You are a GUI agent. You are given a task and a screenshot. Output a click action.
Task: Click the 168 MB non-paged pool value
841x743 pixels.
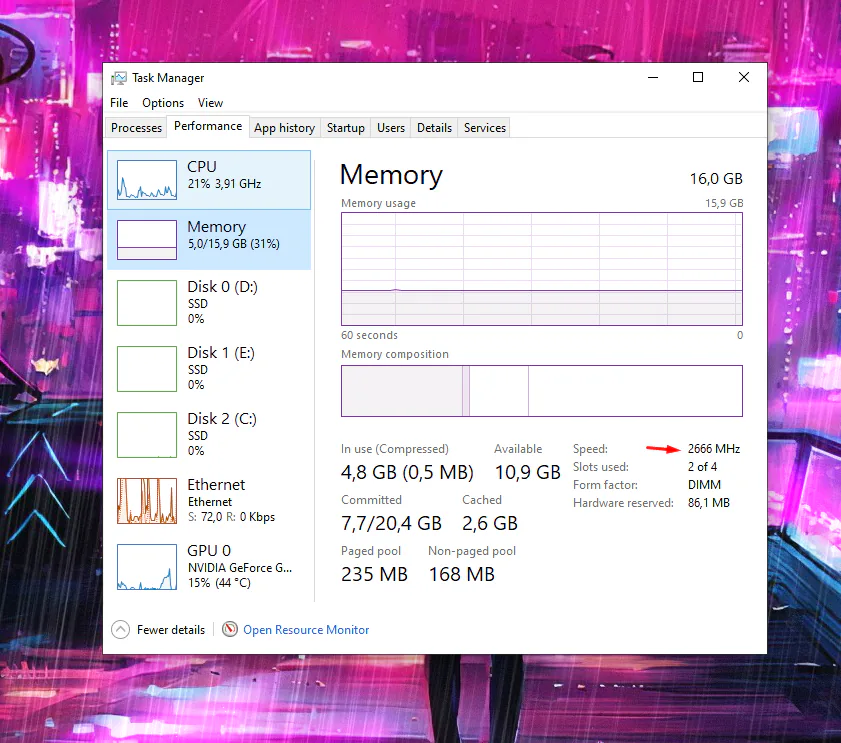click(x=461, y=575)
